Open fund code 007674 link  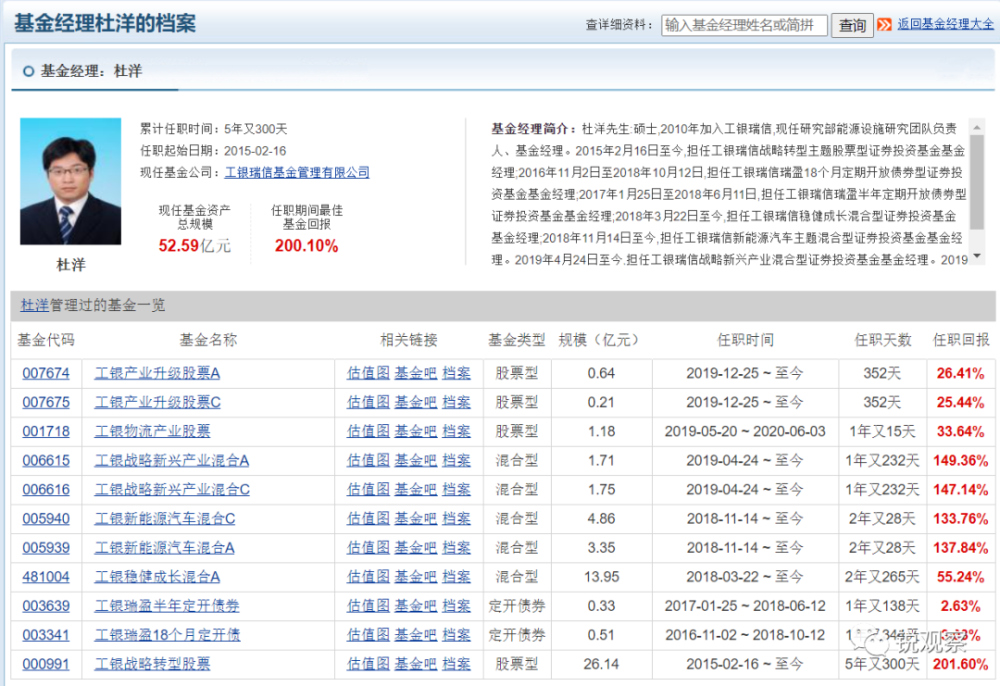46,373
